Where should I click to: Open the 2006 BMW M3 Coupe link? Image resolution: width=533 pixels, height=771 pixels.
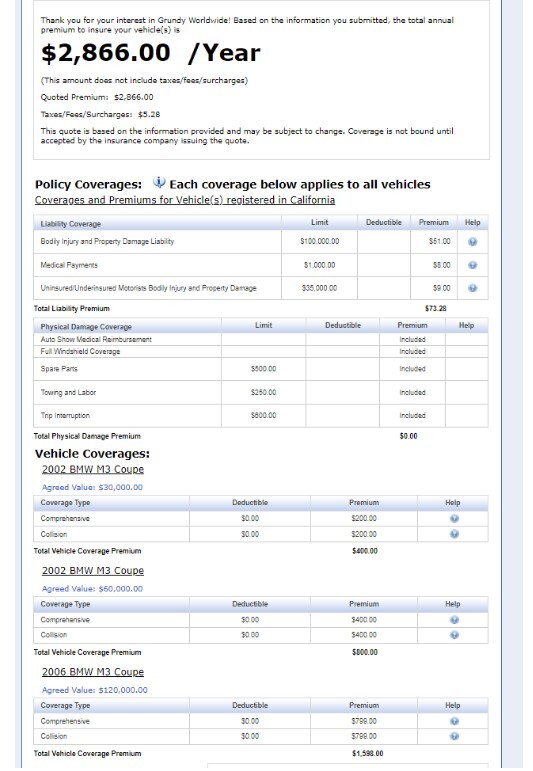point(93,672)
